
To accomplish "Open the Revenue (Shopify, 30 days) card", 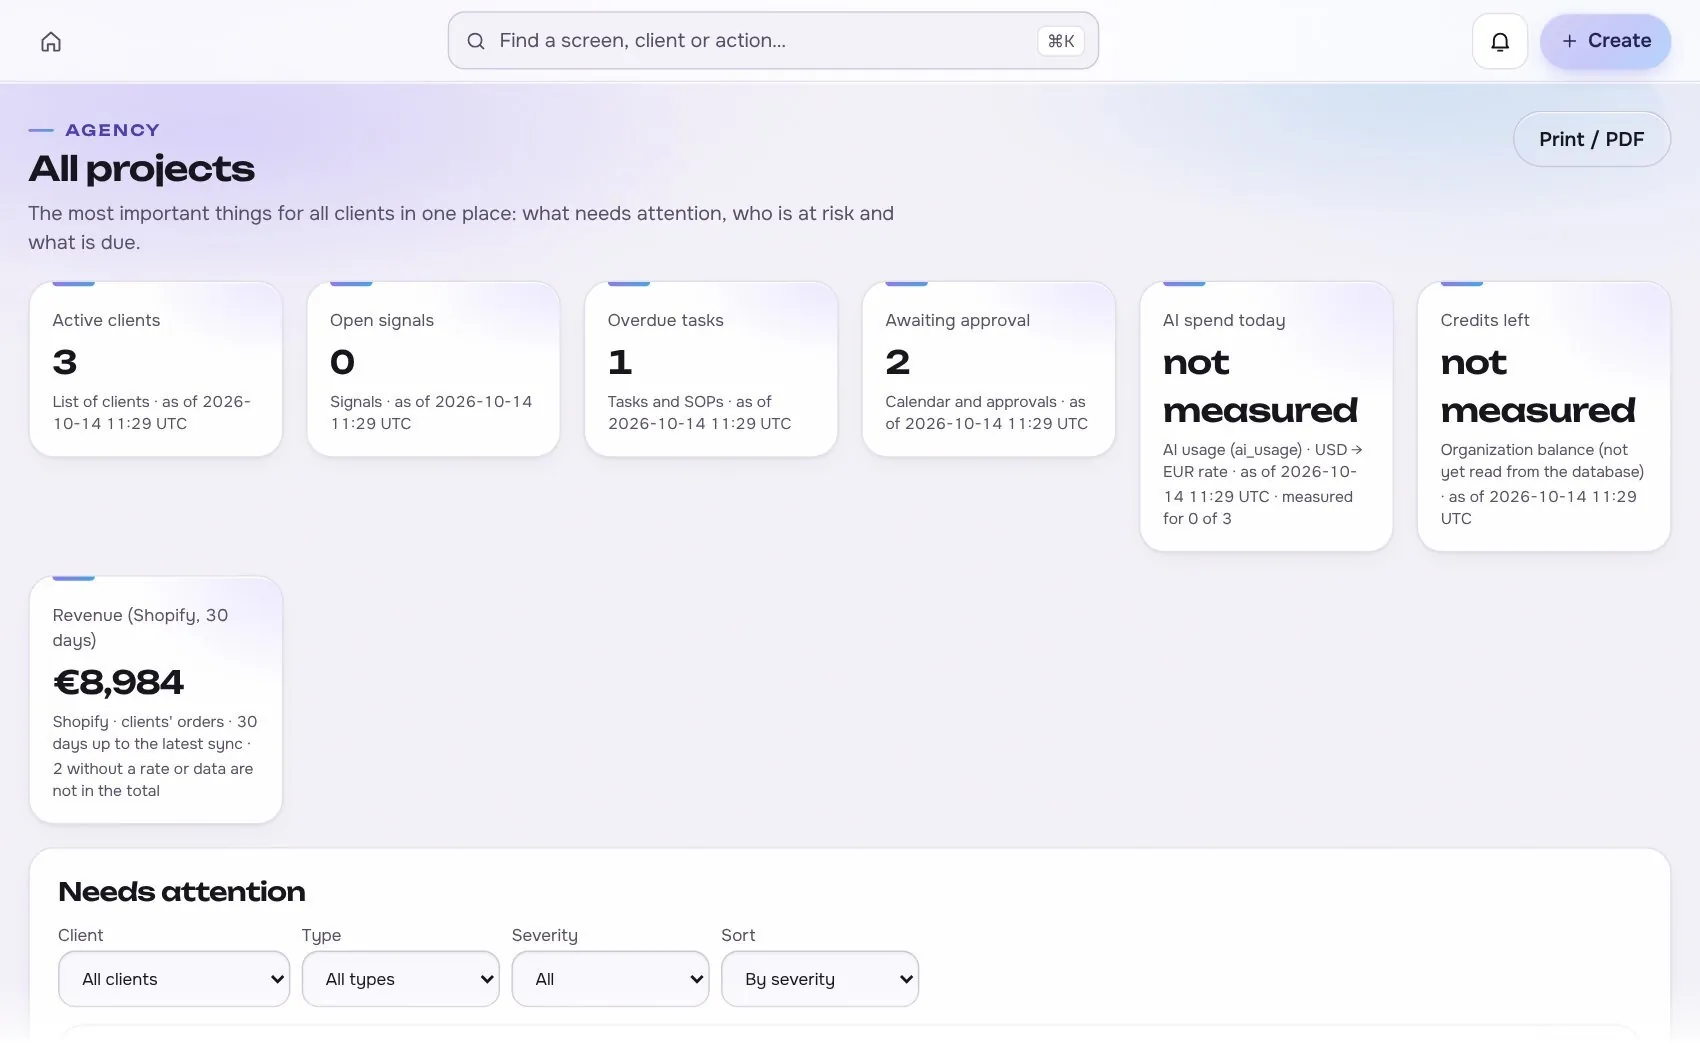I will pos(156,700).
